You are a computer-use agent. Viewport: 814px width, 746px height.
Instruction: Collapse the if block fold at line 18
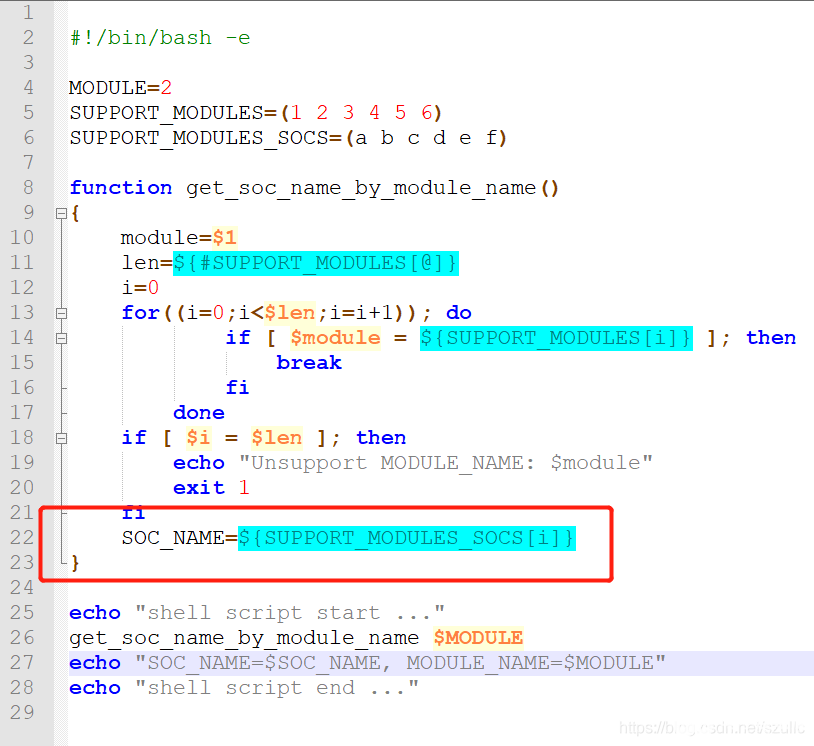coord(61,439)
